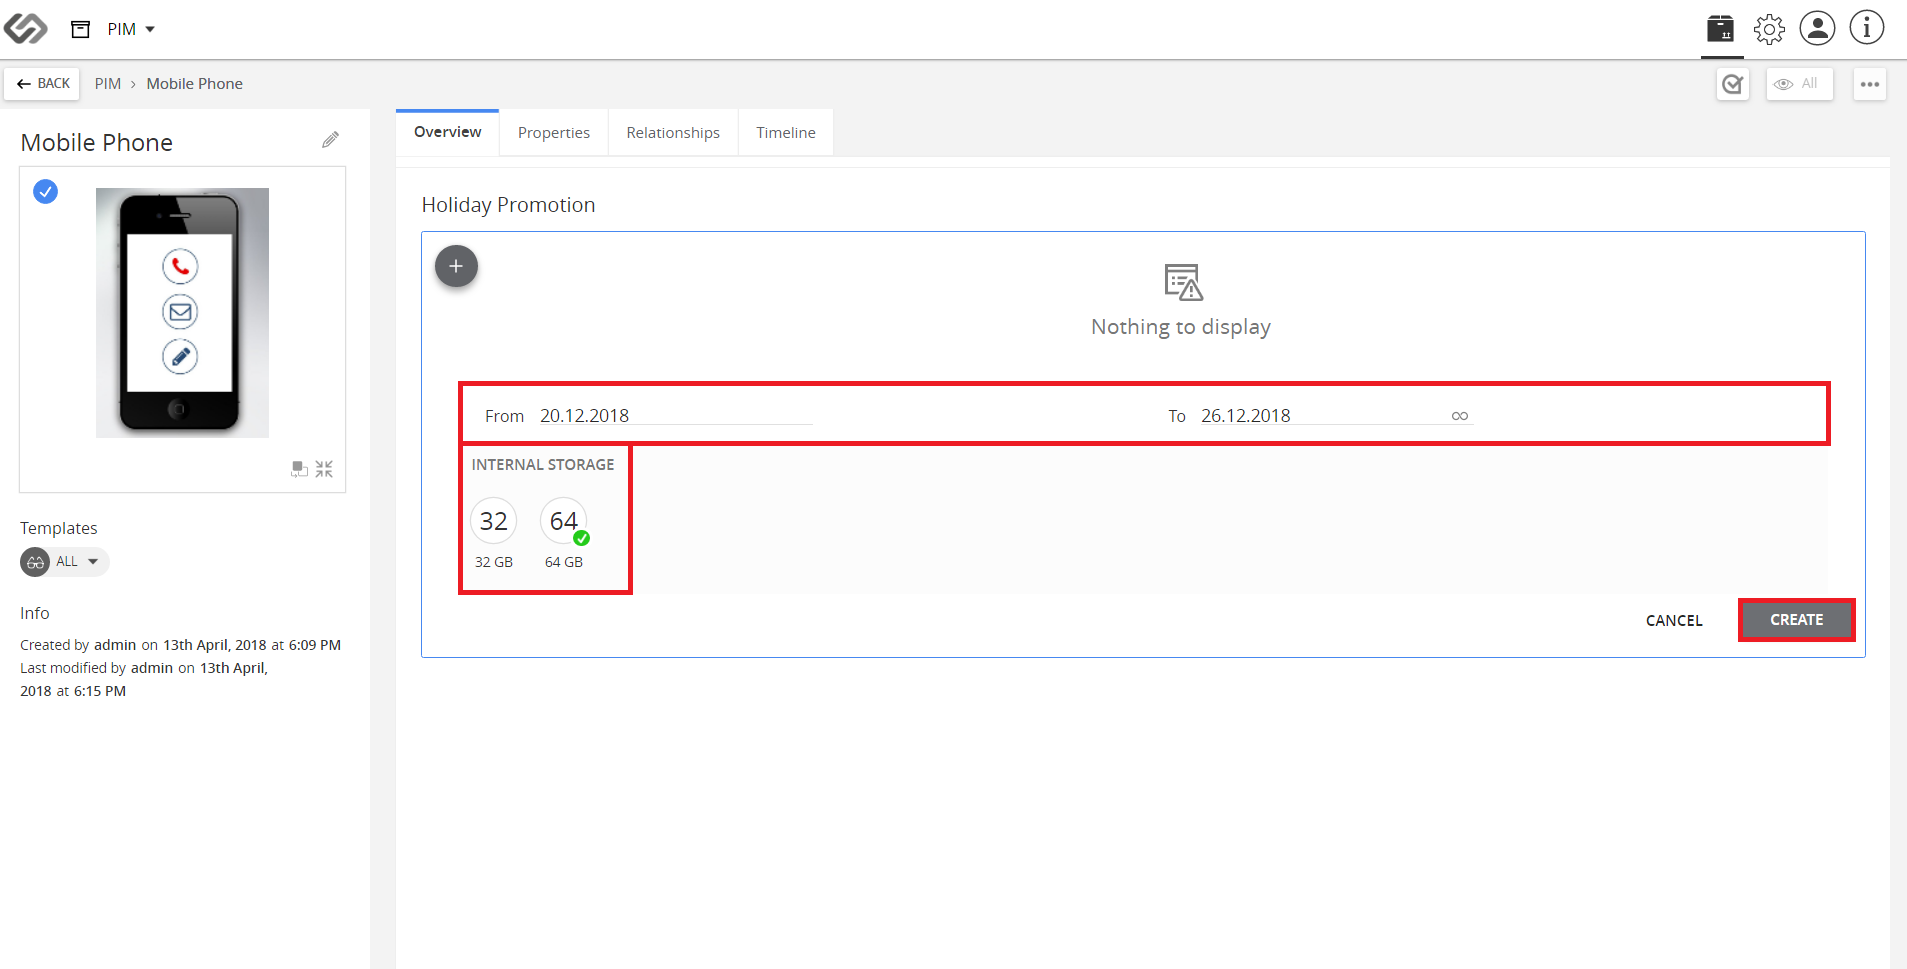
Task: Go back using the BACK button
Action: click(x=42, y=84)
